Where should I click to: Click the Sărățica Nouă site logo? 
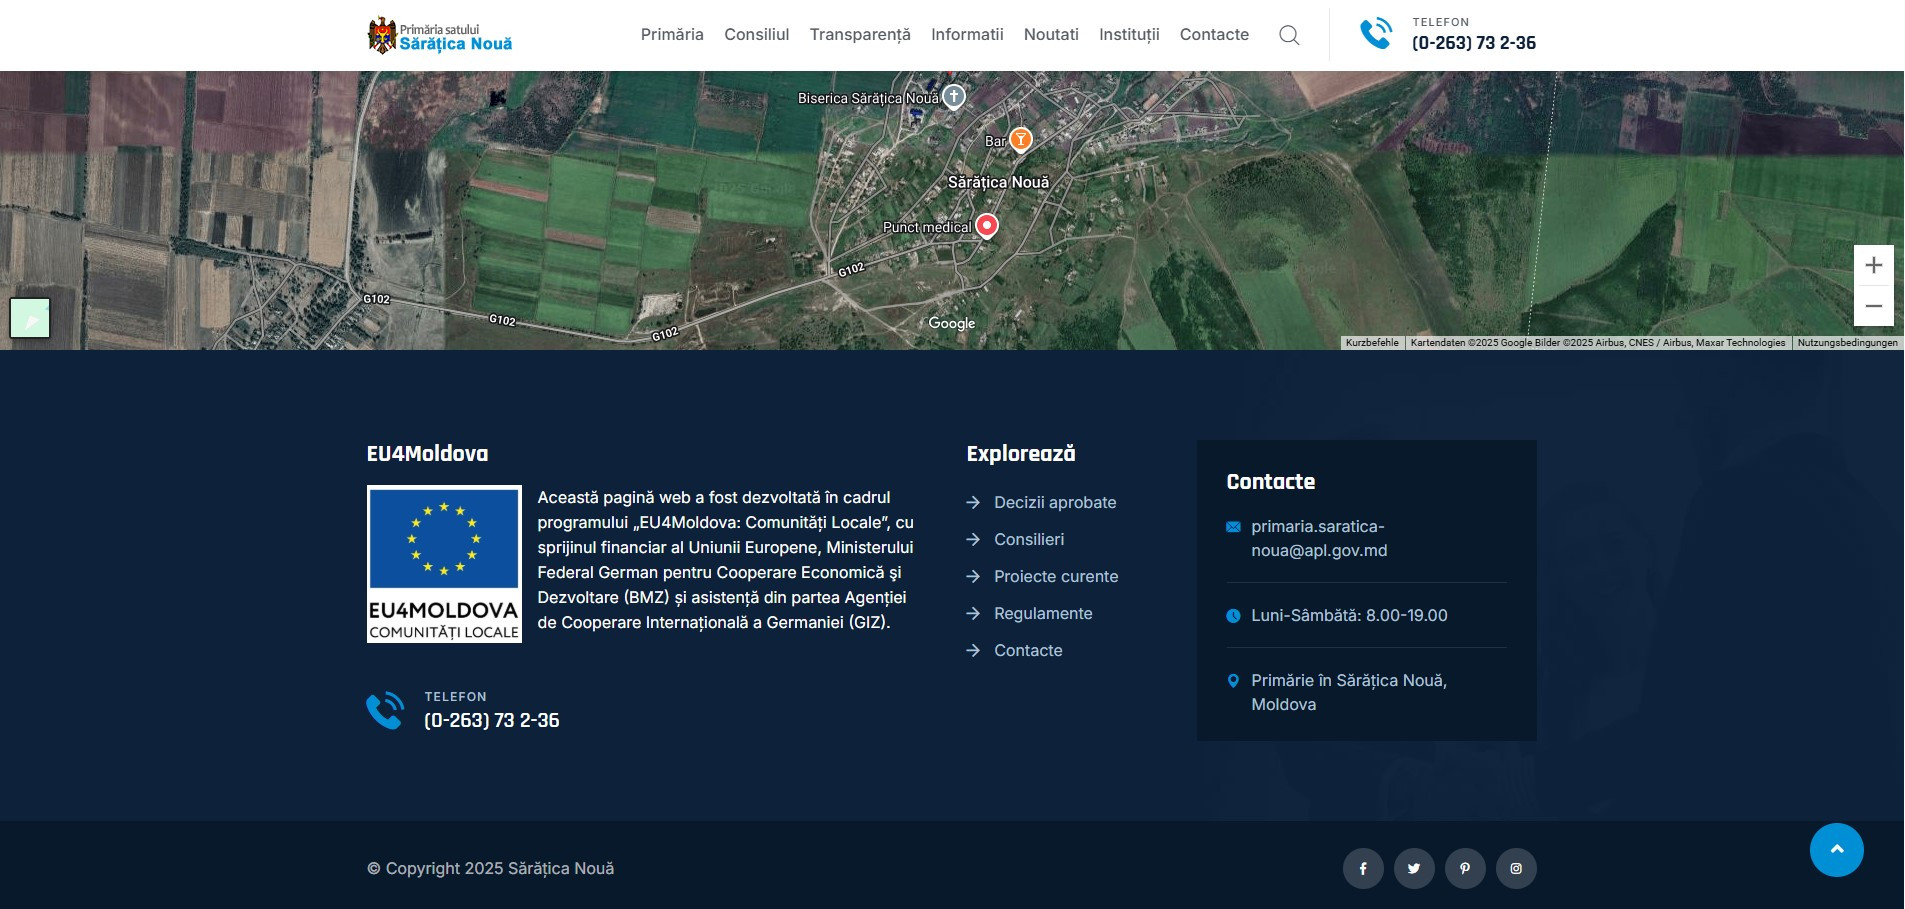click(440, 36)
